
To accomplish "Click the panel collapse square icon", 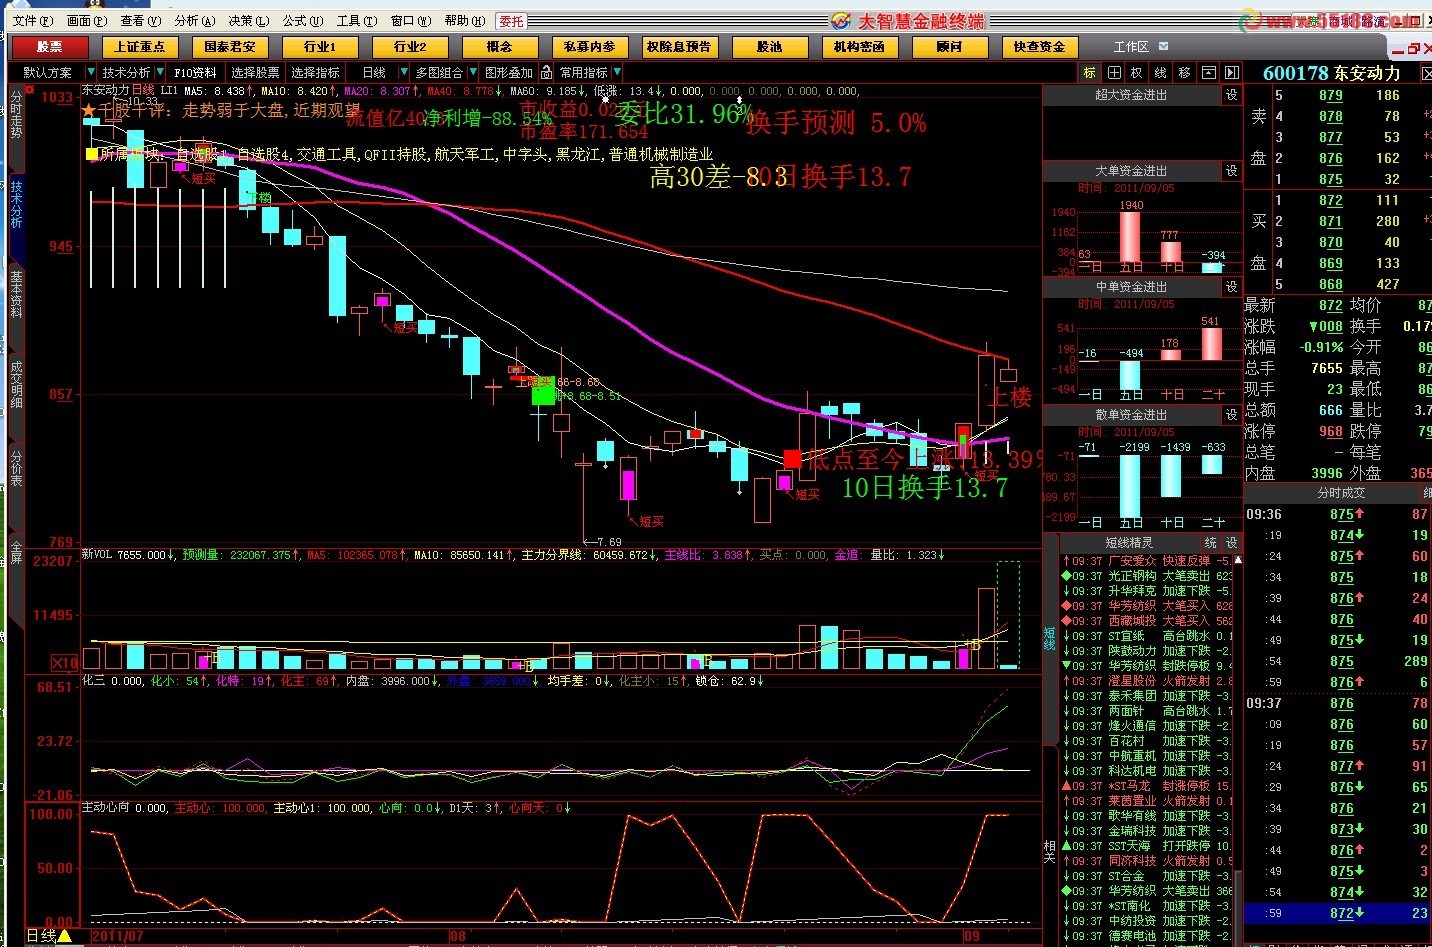I will tap(1209, 73).
